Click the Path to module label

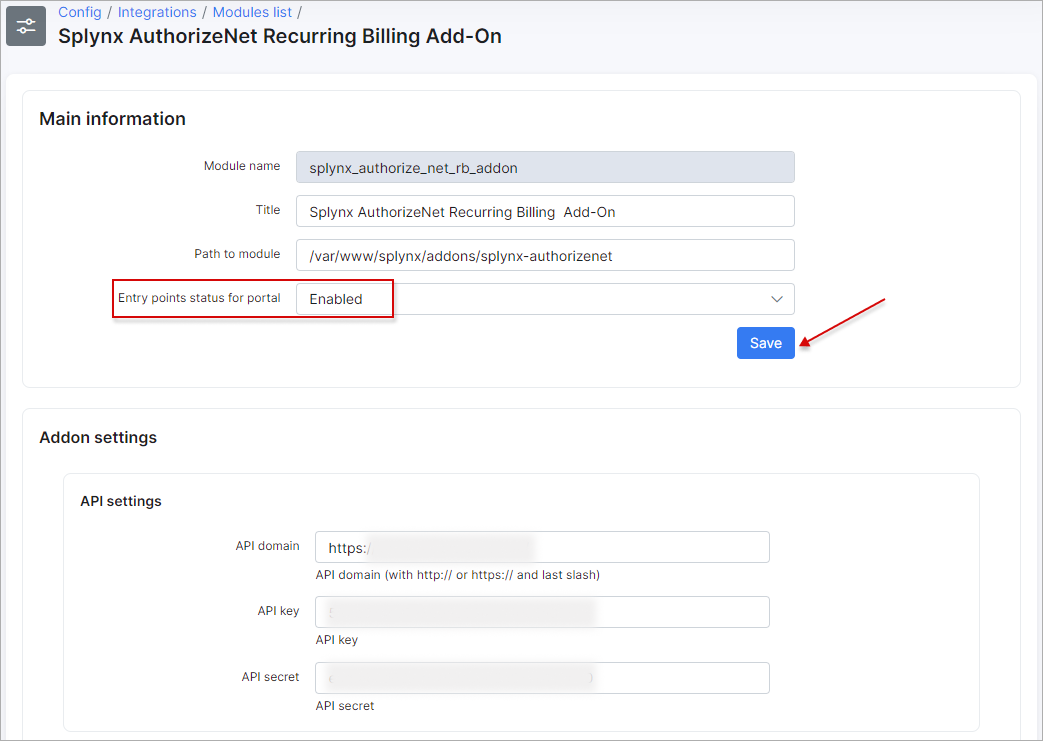(x=237, y=253)
